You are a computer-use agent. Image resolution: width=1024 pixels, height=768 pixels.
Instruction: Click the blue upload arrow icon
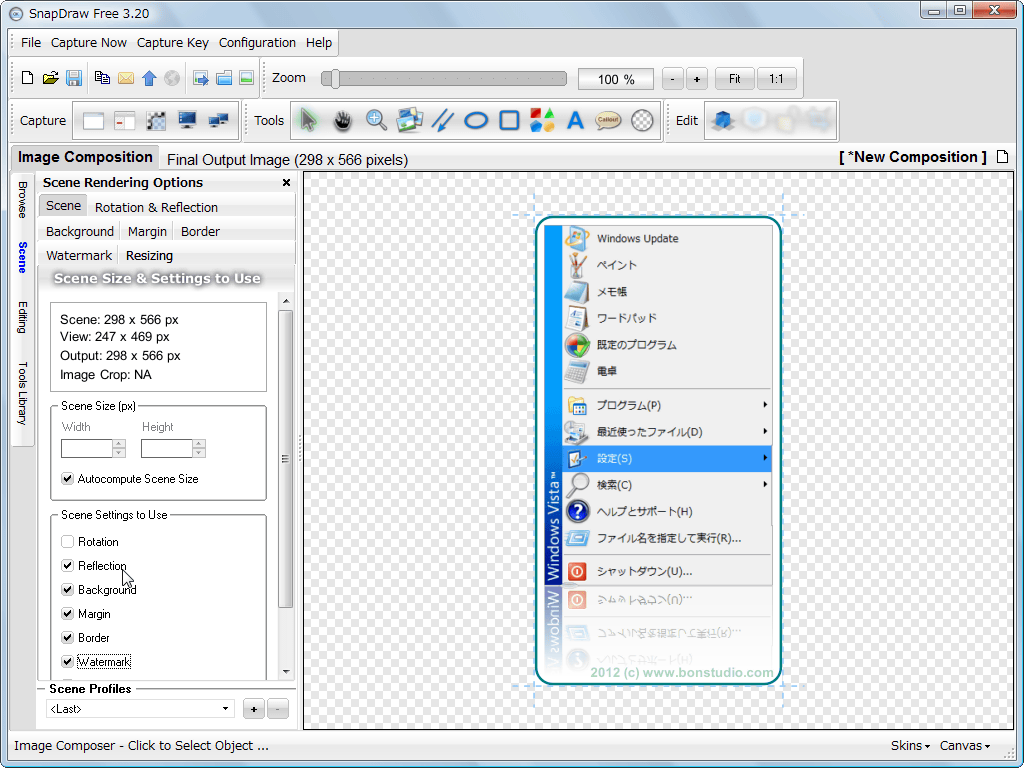[x=149, y=78]
